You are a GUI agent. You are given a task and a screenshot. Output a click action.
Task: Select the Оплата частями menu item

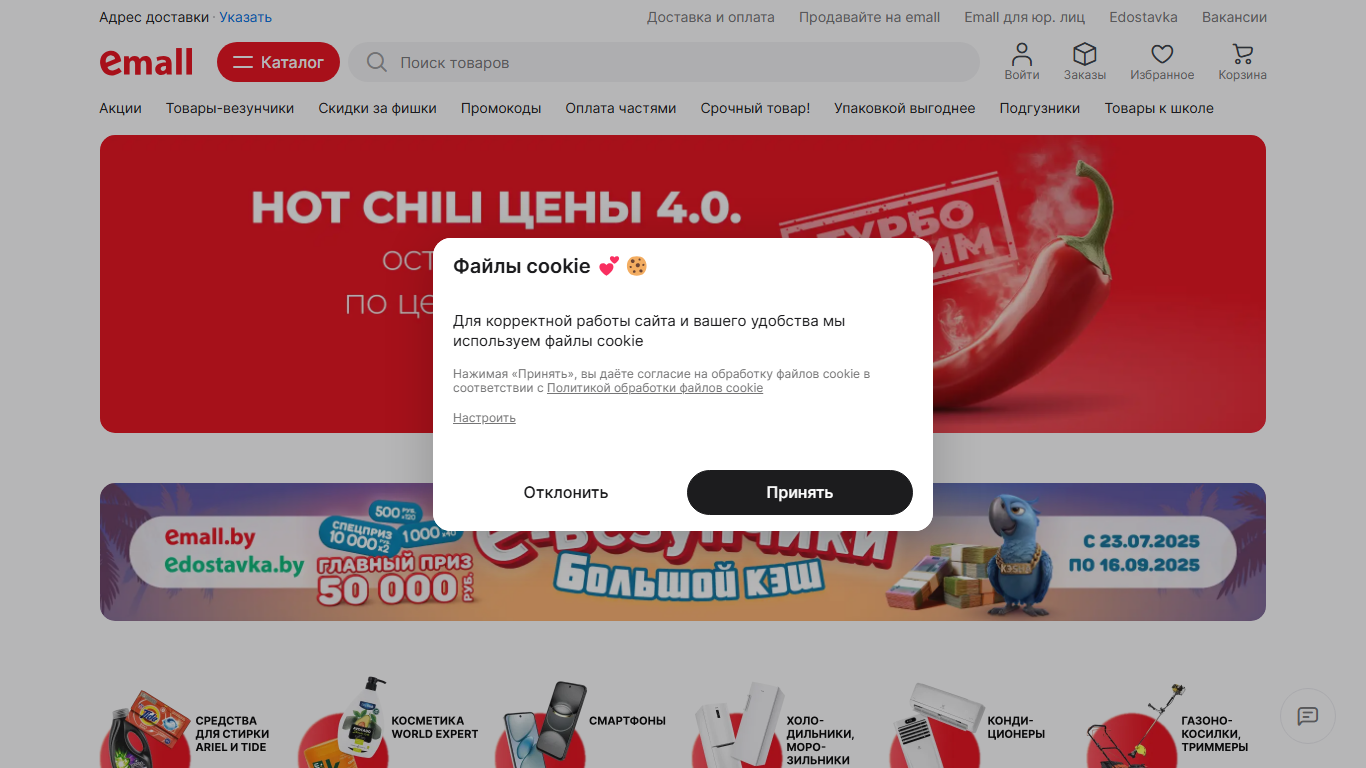pyautogui.click(x=621, y=108)
